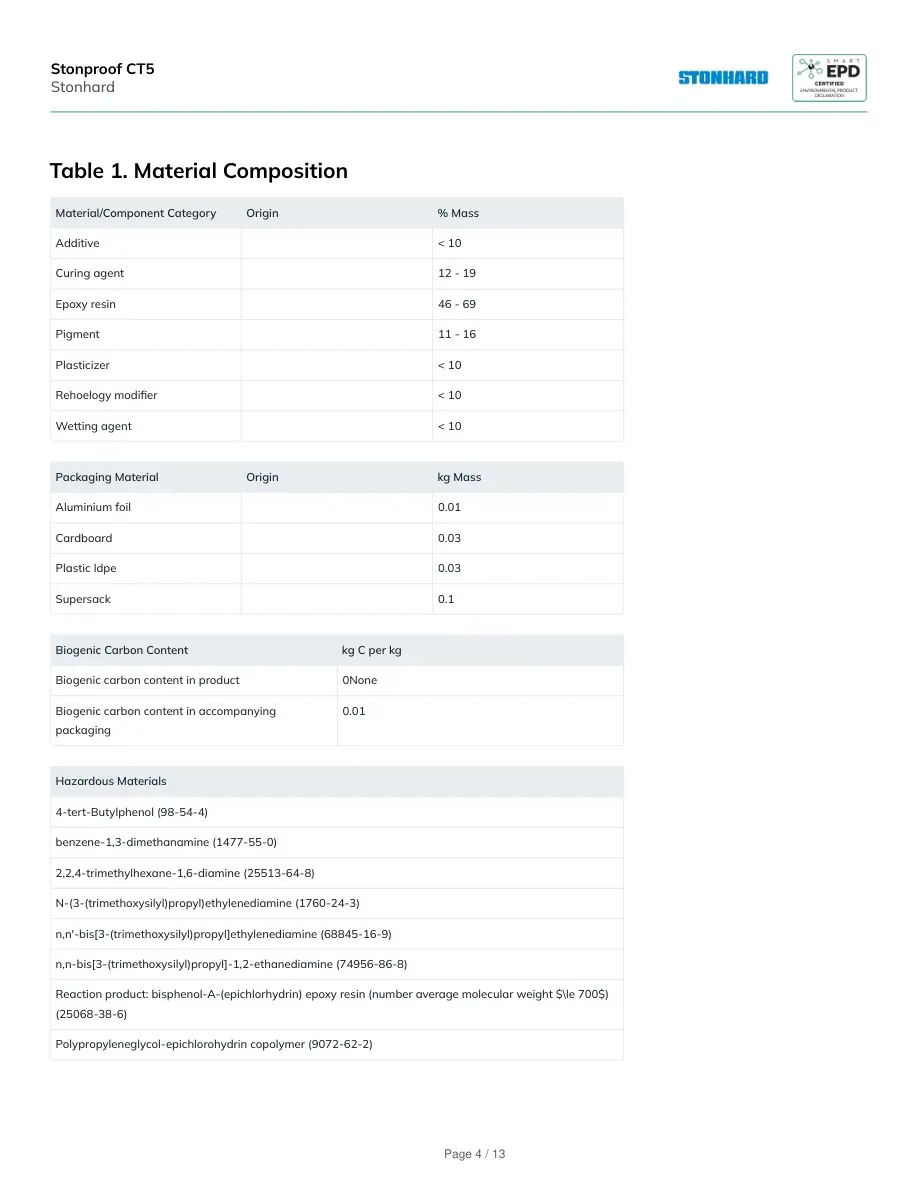Select the Stonproof CT5 document title

pos(102,69)
